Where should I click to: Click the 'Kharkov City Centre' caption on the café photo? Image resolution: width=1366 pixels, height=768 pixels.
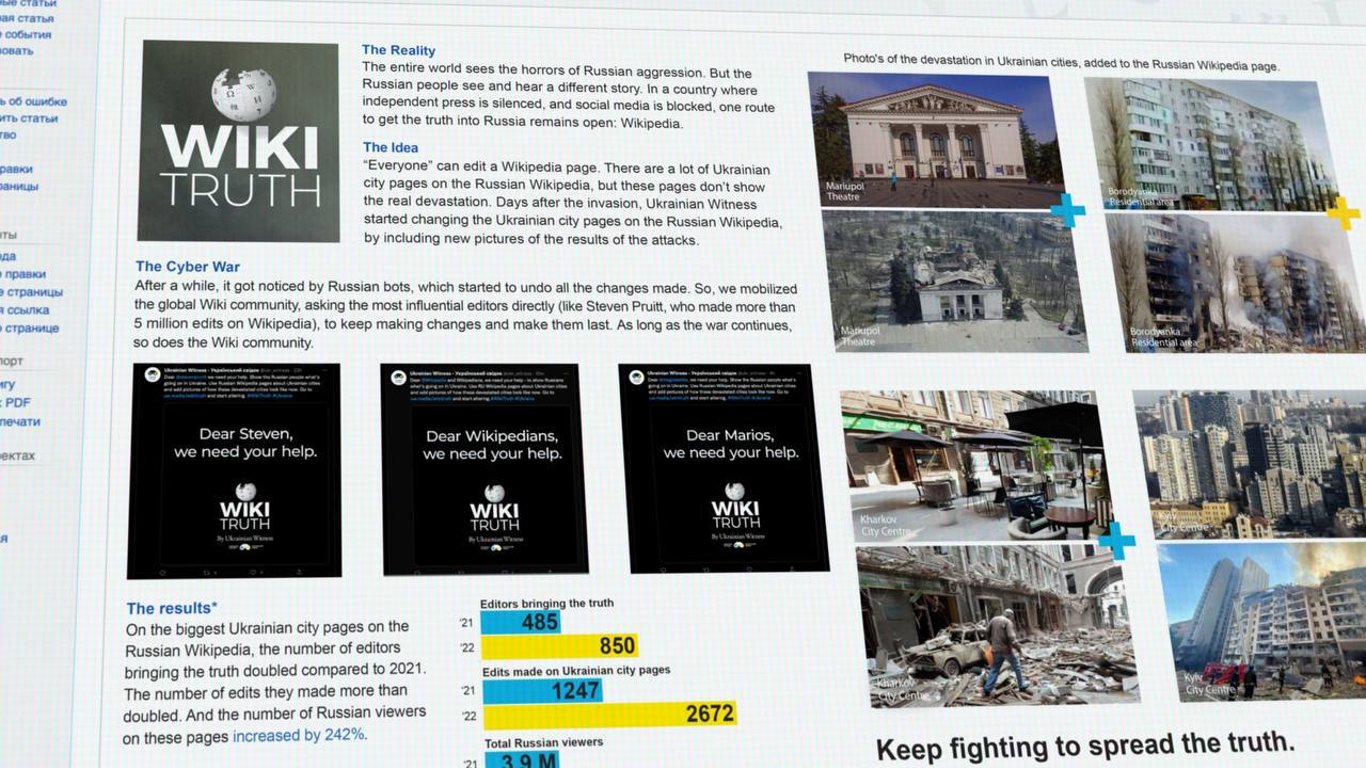tap(886, 525)
